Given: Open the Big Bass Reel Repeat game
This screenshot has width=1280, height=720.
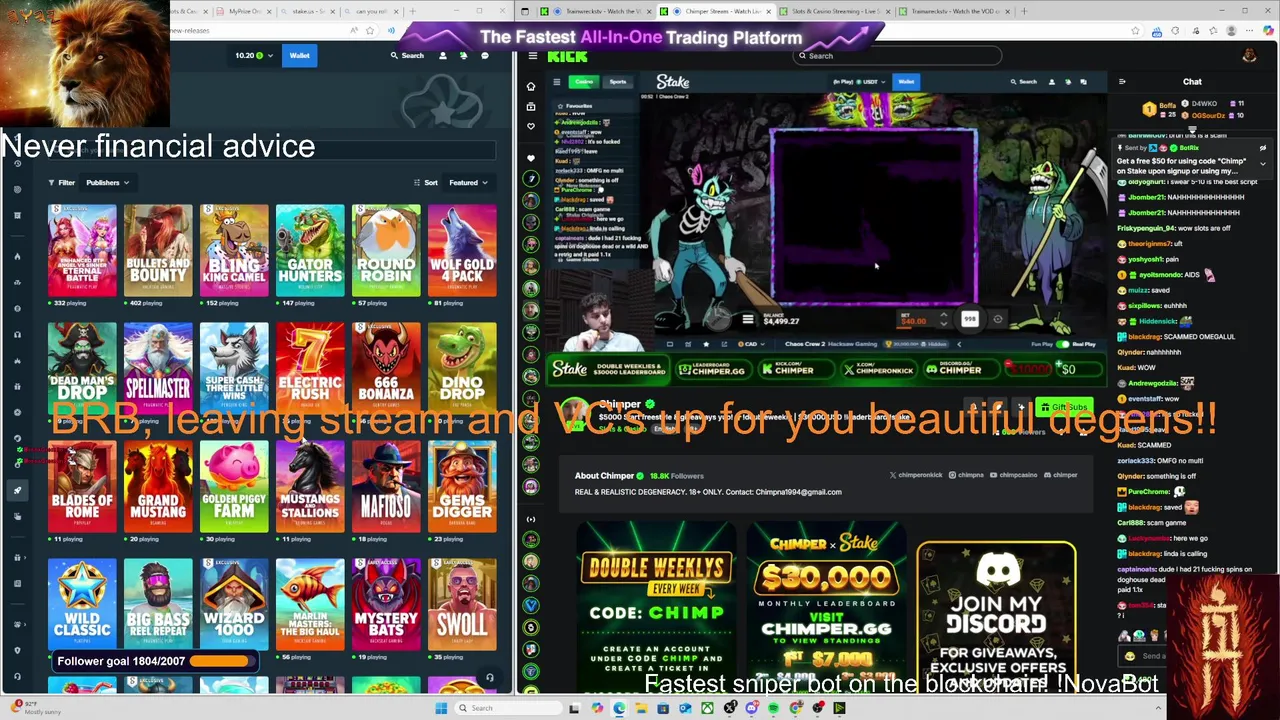Looking at the screenshot, I should tap(158, 605).
